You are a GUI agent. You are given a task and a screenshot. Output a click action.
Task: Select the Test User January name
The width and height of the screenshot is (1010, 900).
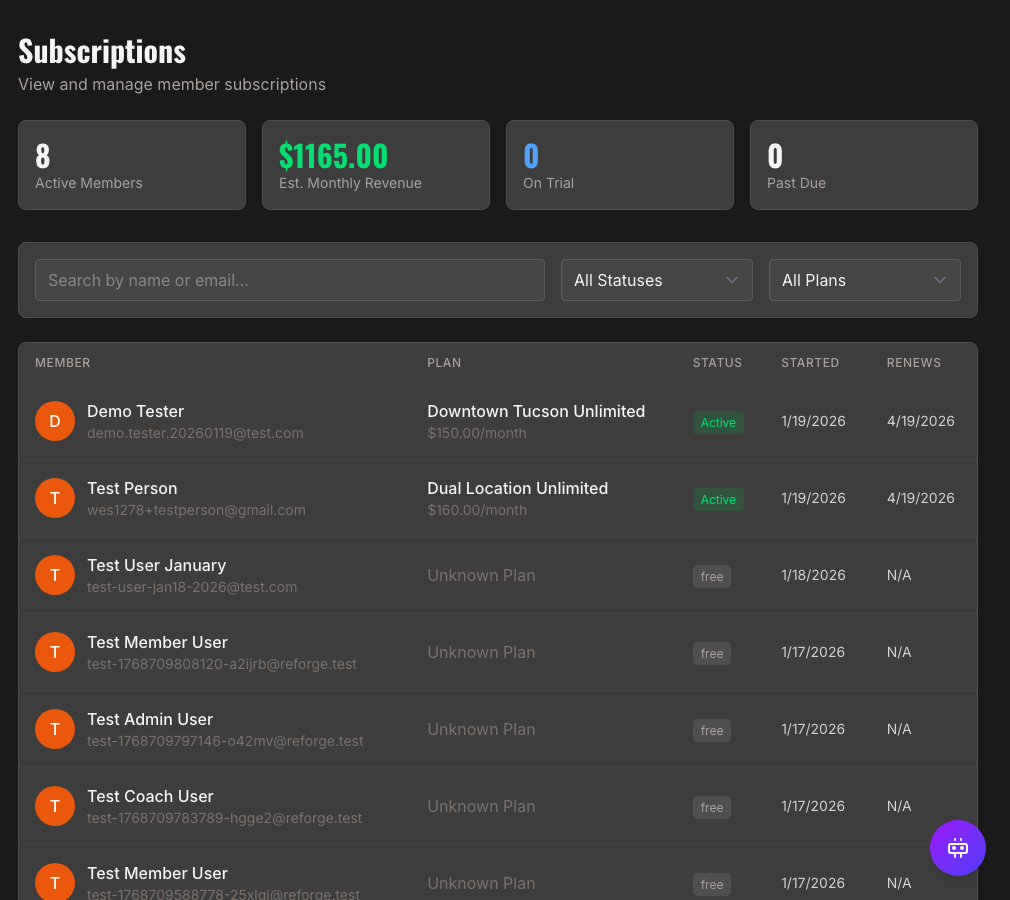157,565
